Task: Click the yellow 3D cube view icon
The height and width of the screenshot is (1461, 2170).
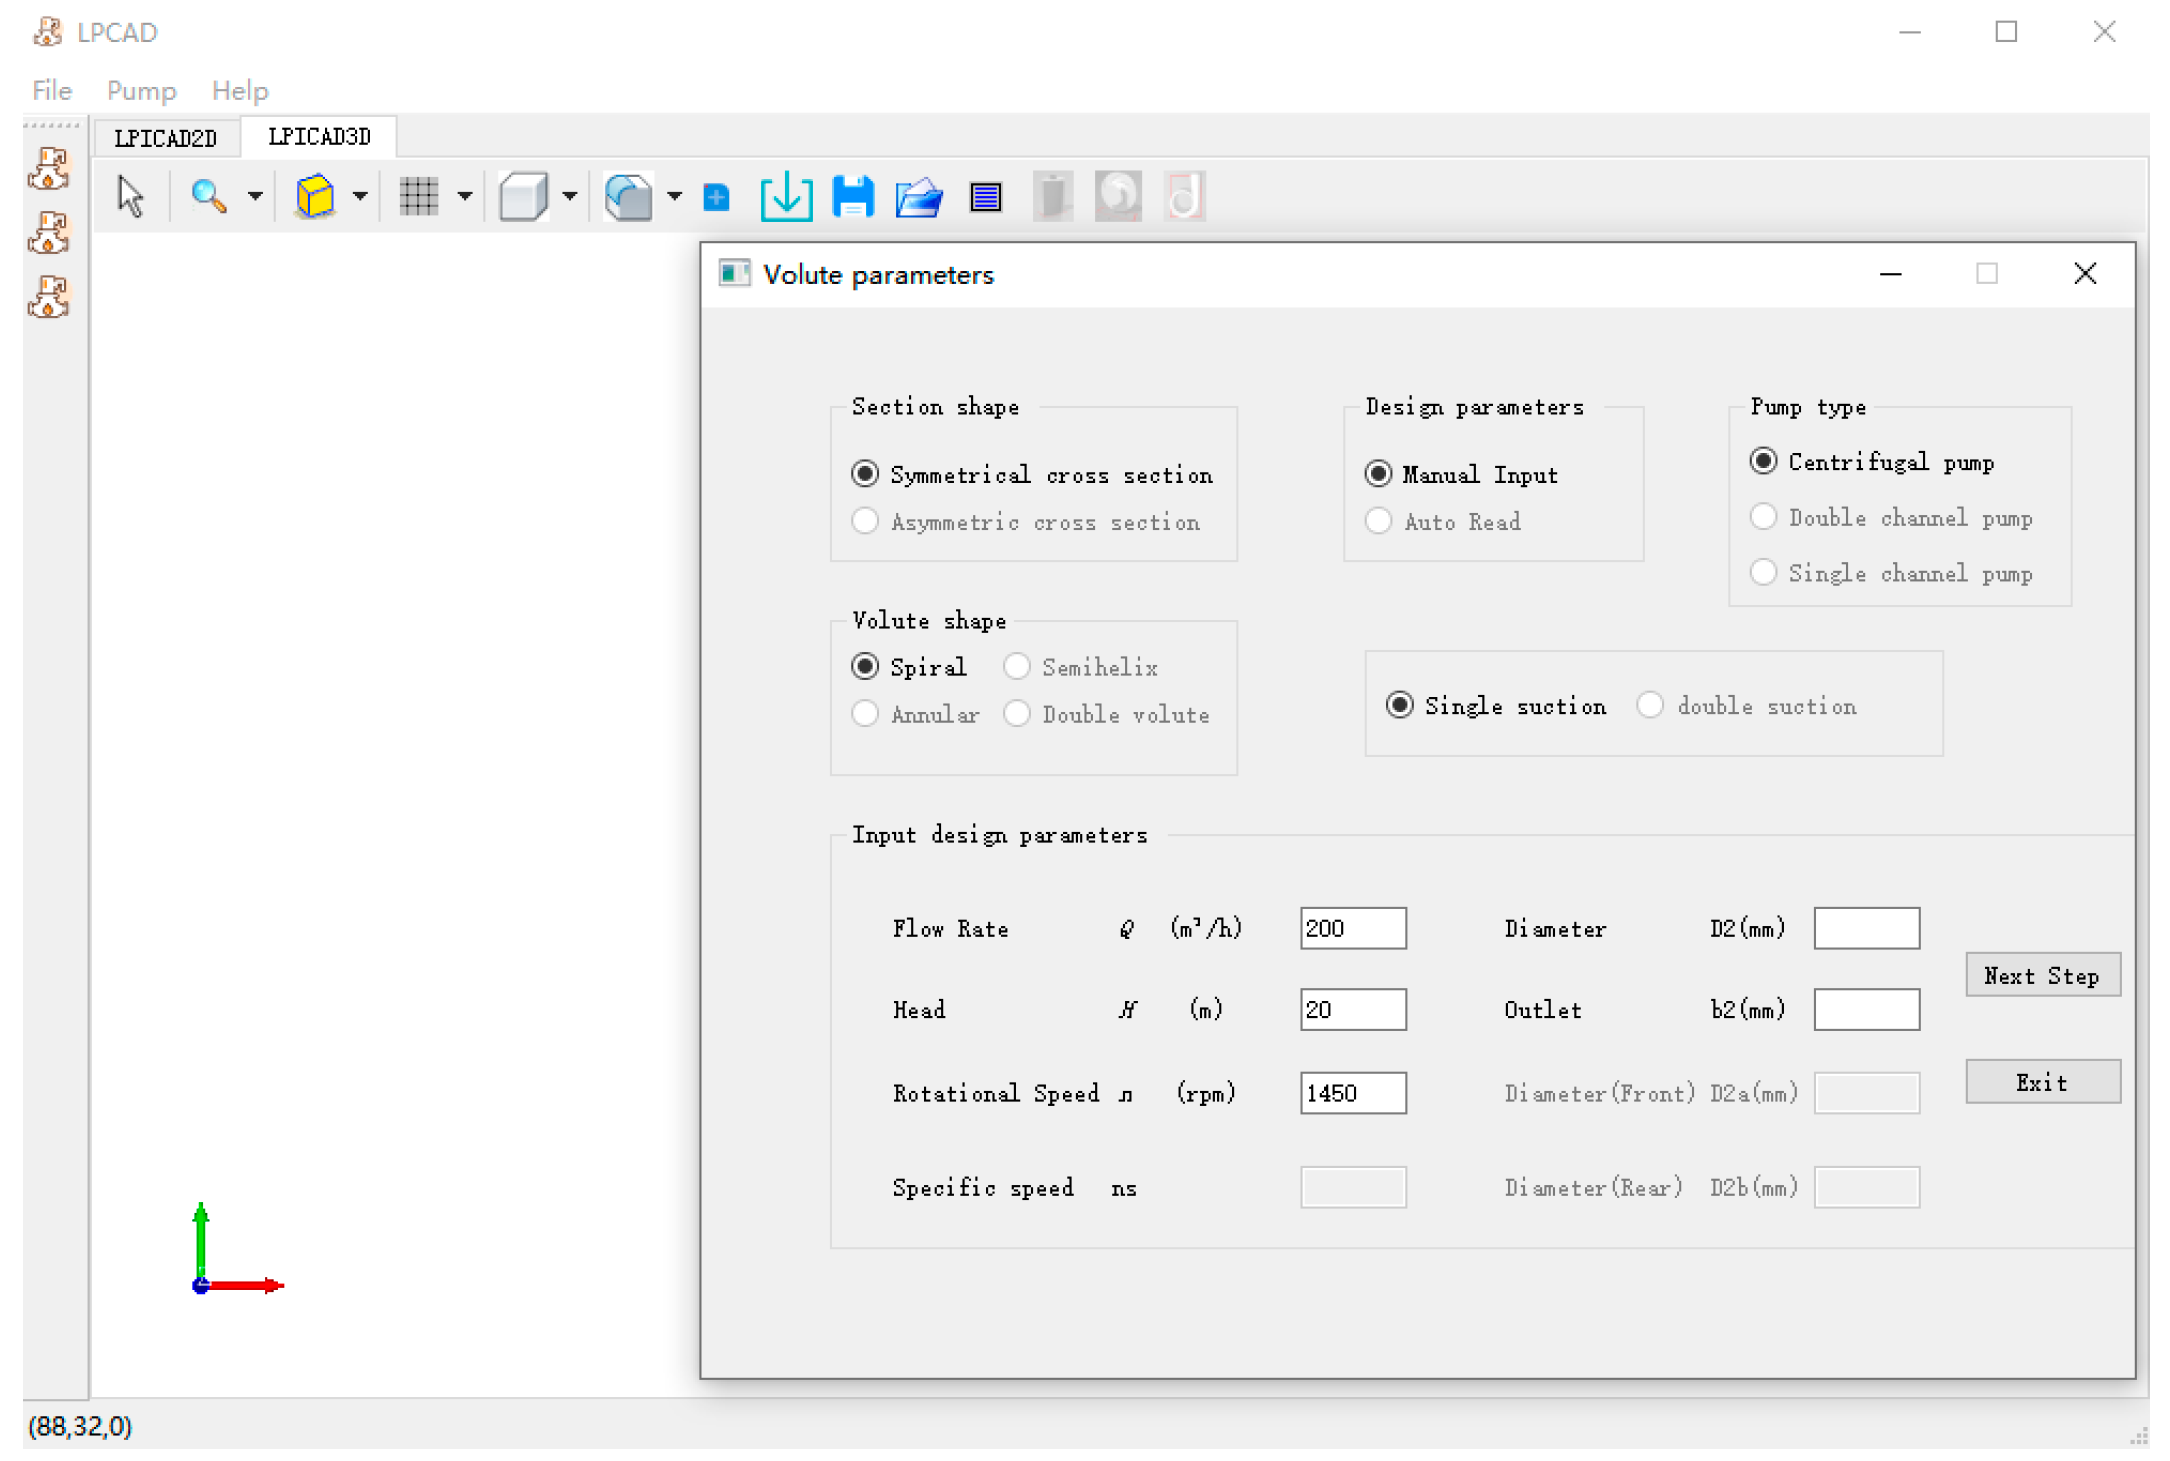Action: coord(315,196)
